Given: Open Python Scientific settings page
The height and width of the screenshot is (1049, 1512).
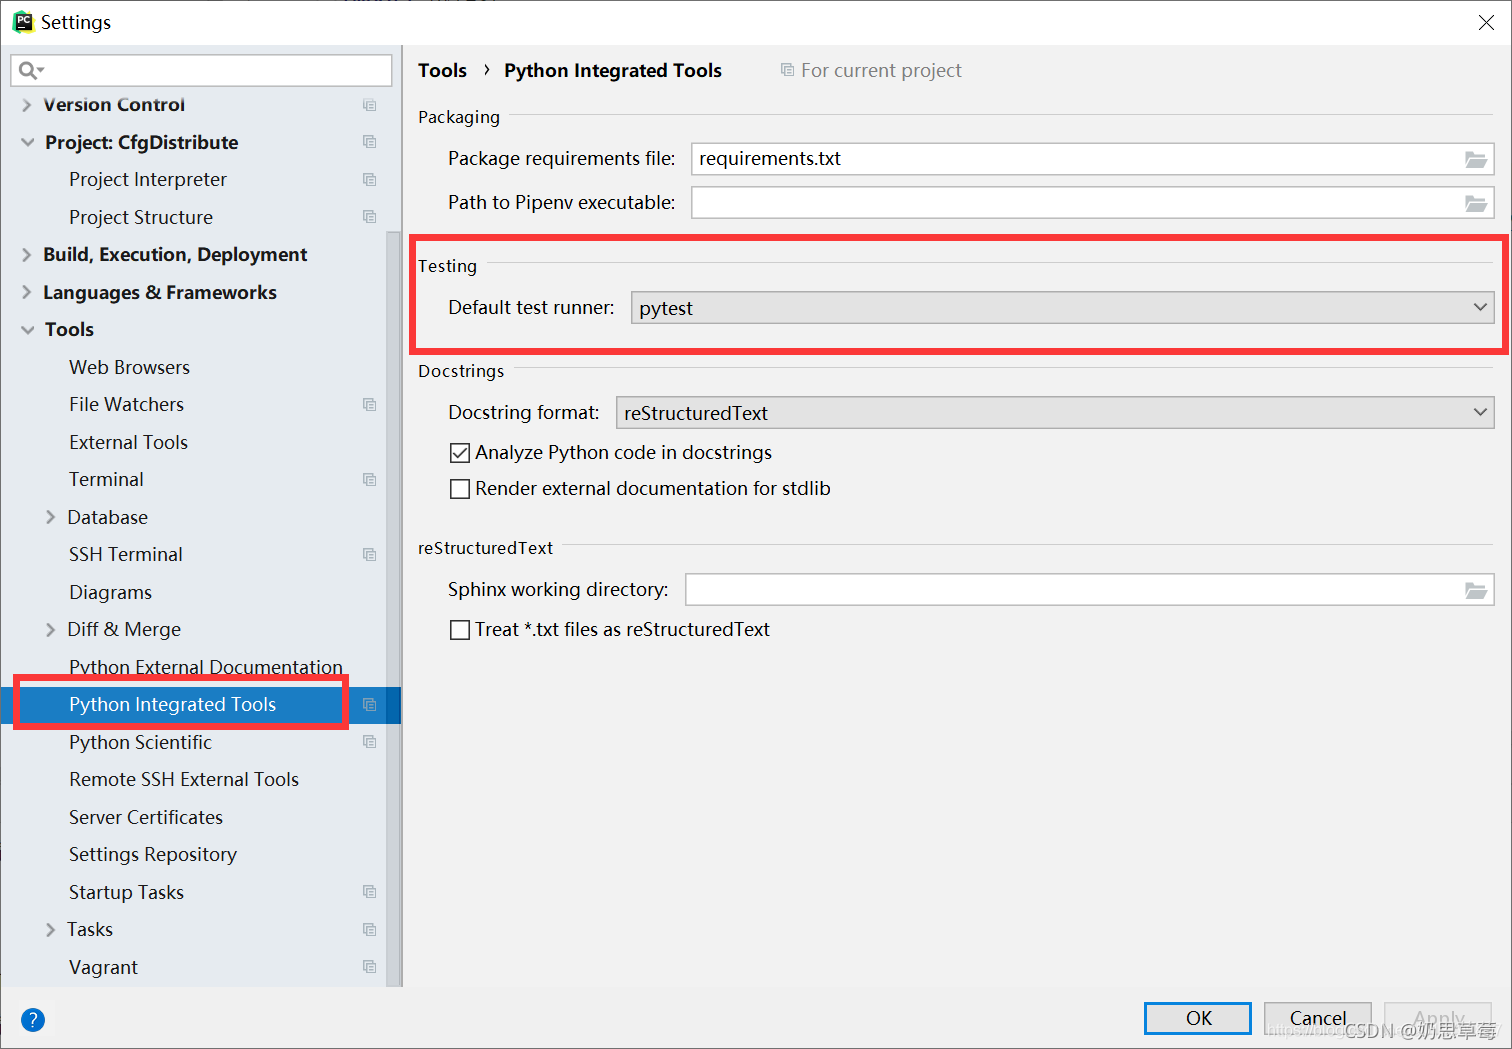Looking at the screenshot, I should click(140, 742).
